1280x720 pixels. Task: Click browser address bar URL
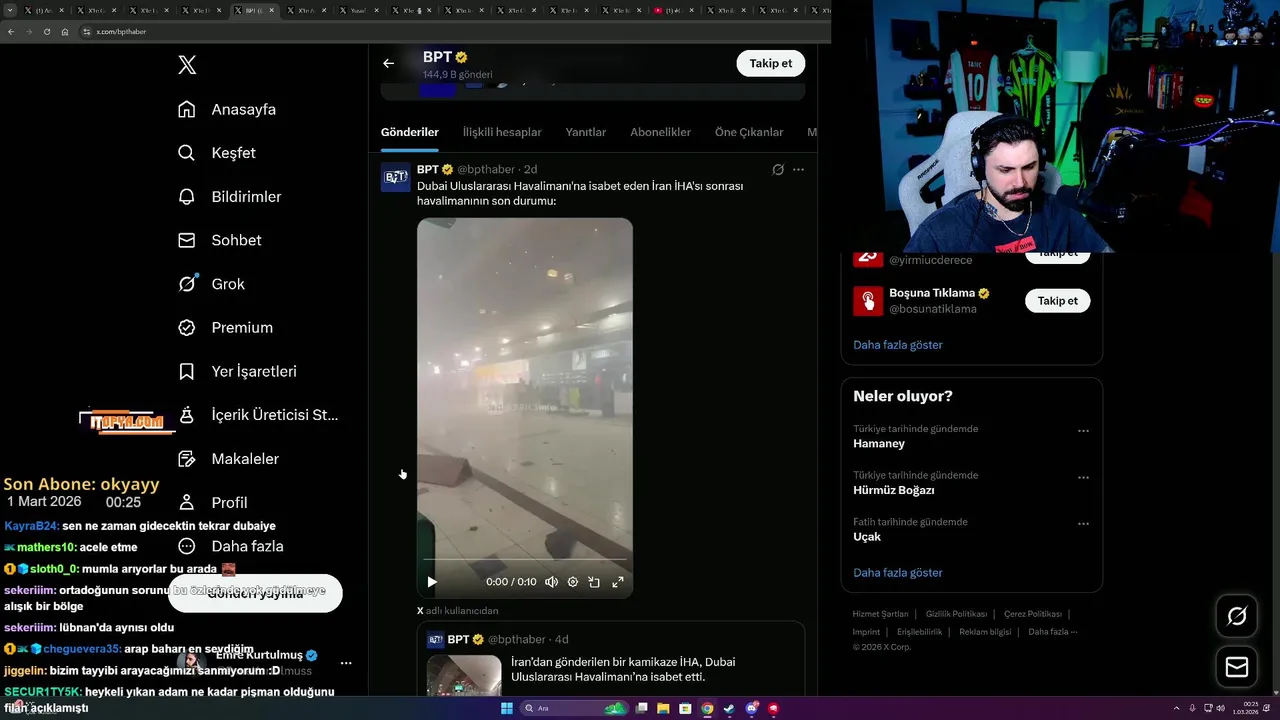pos(121,31)
